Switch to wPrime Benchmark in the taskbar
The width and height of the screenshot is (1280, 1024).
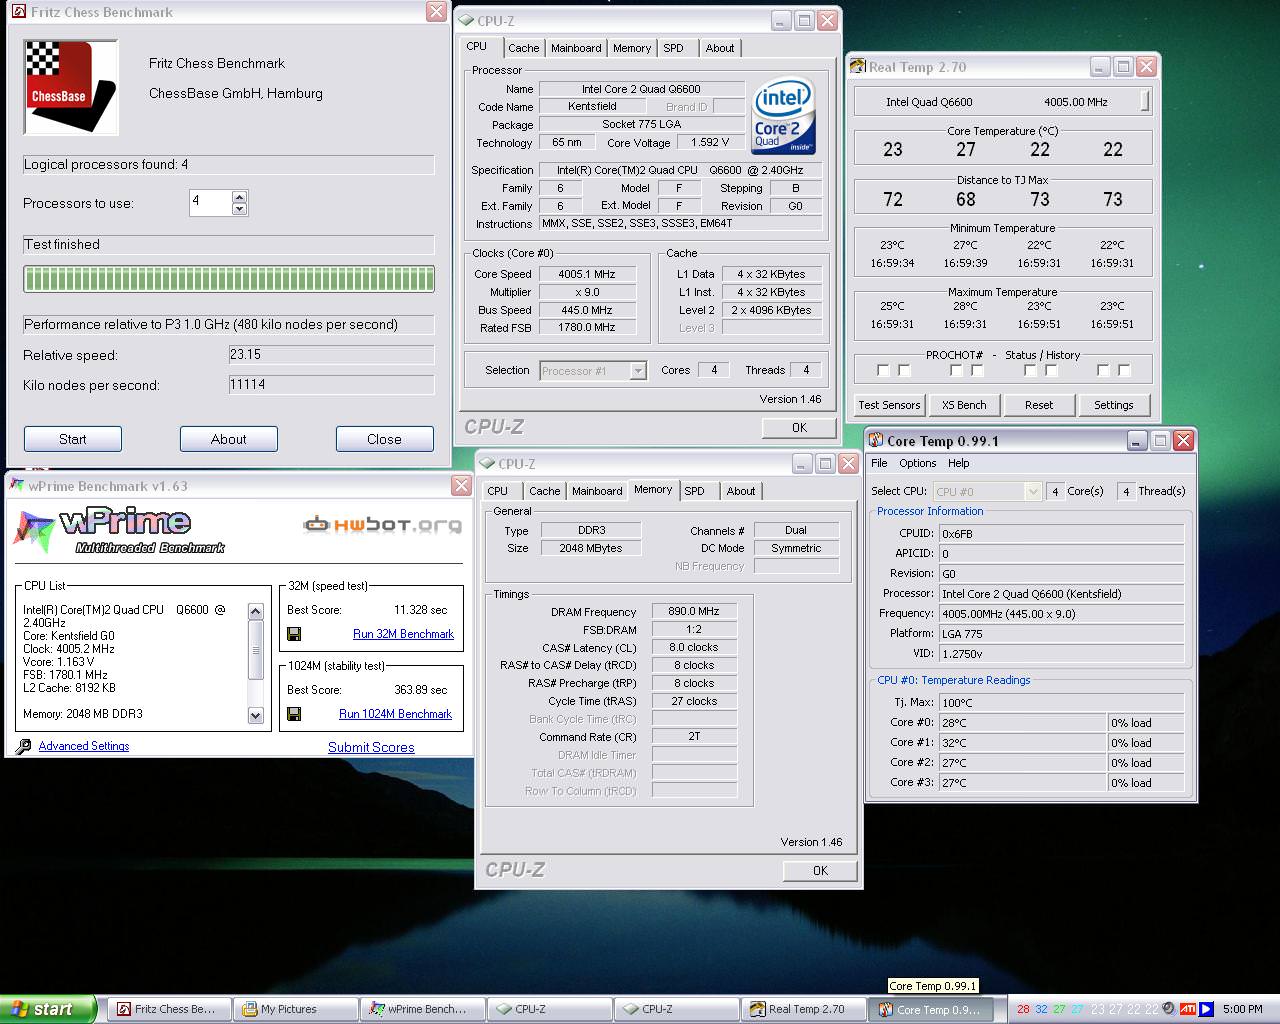[421, 1009]
